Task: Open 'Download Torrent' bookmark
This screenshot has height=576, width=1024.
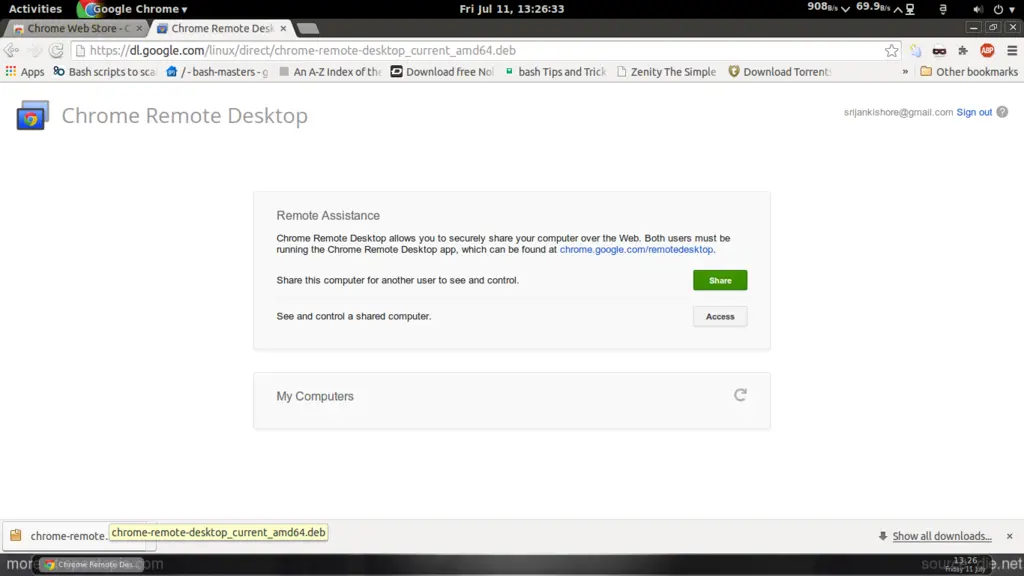Action: click(780, 72)
